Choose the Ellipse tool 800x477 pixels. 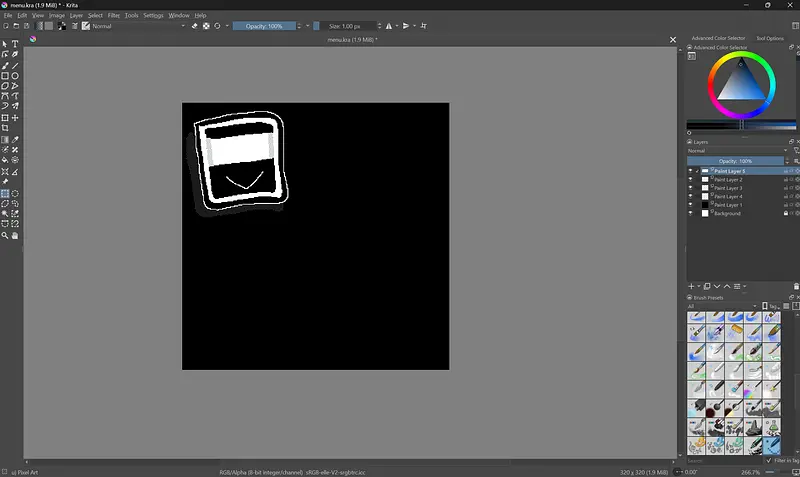[x=15, y=76]
